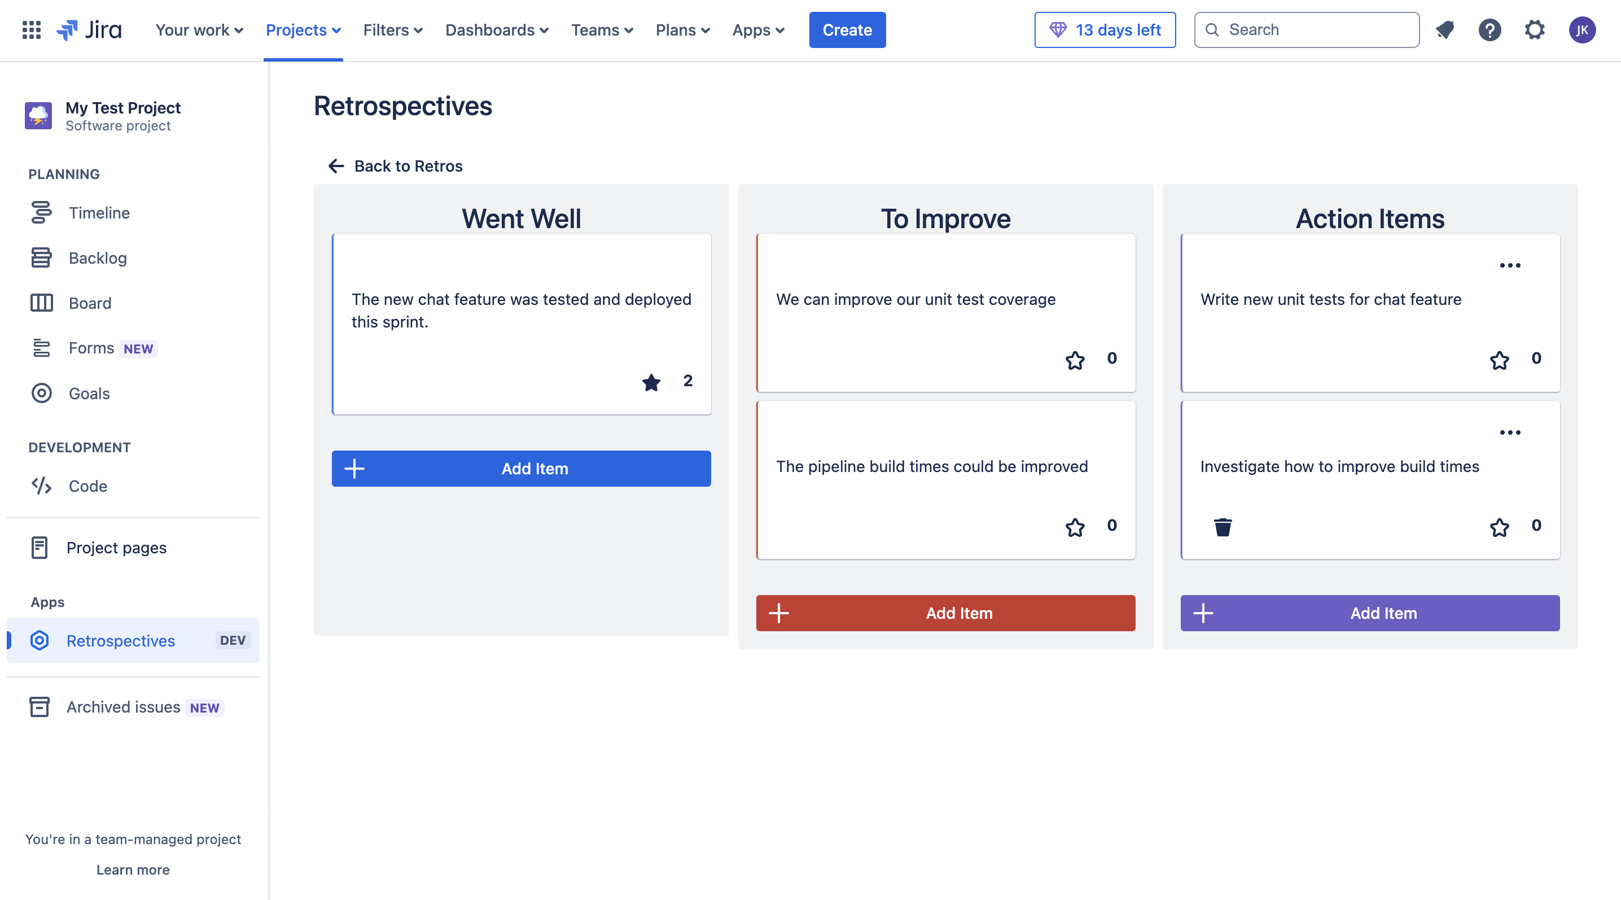Click the Retrospectives app icon in sidebar
This screenshot has height=900, width=1621.
[39, 641]
